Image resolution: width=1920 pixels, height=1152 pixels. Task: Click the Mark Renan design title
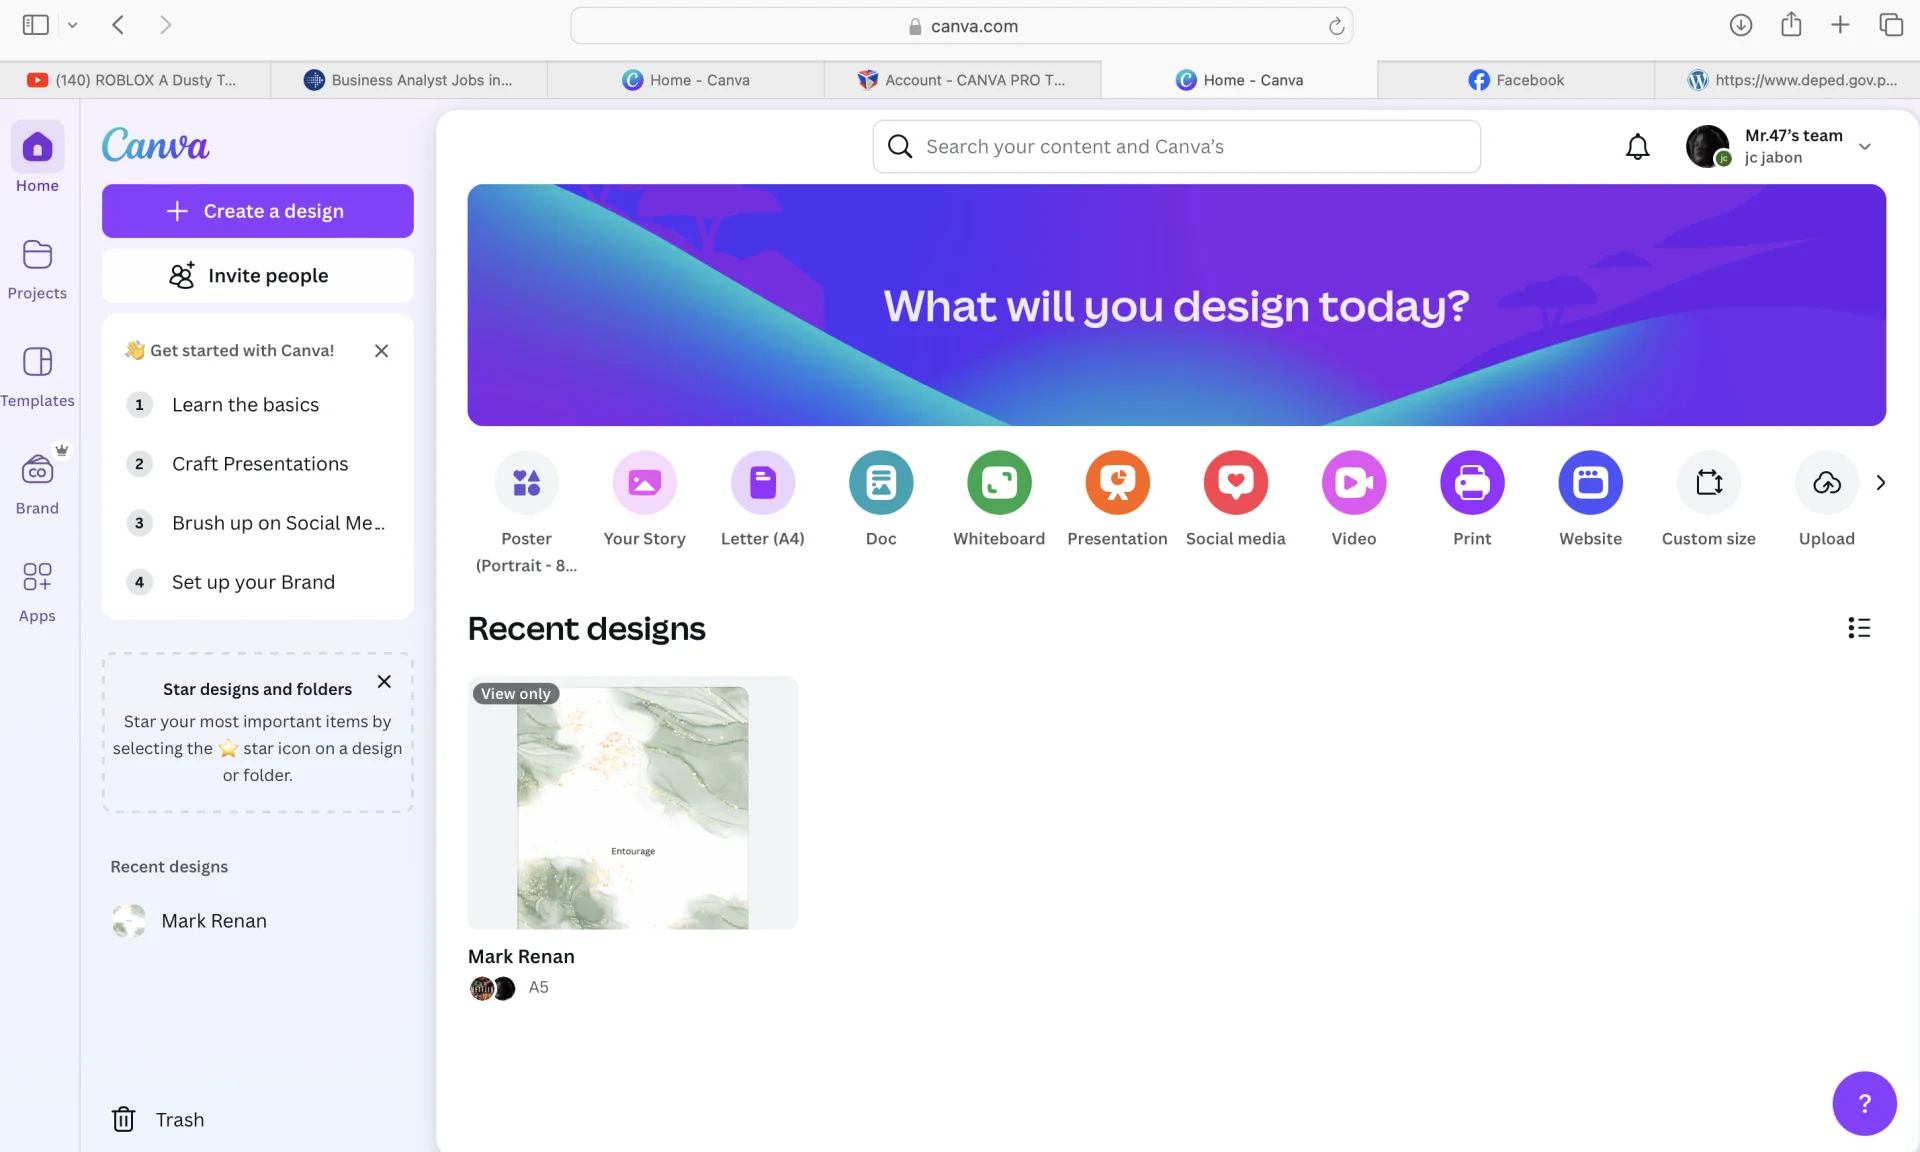521,957
